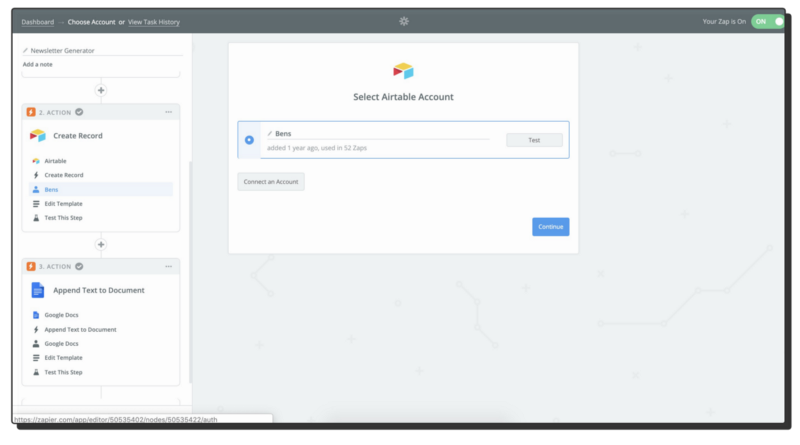Click the orange action icon for step 3

pos(31,266)
